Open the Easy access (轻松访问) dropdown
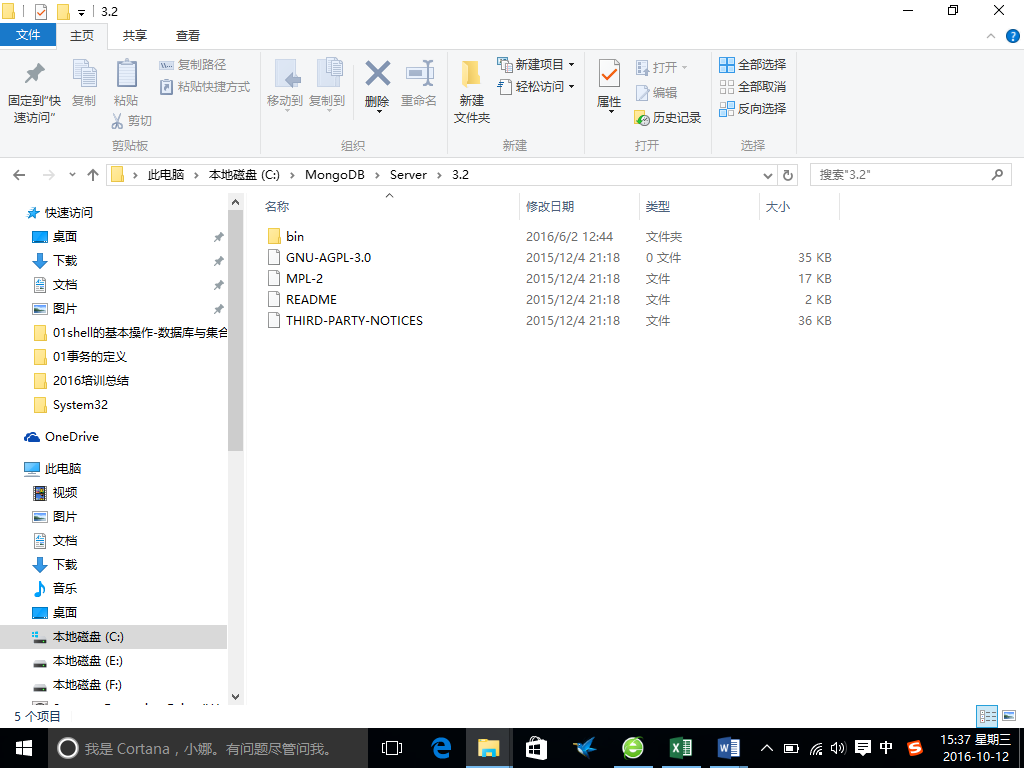 [x=536, y=87]
